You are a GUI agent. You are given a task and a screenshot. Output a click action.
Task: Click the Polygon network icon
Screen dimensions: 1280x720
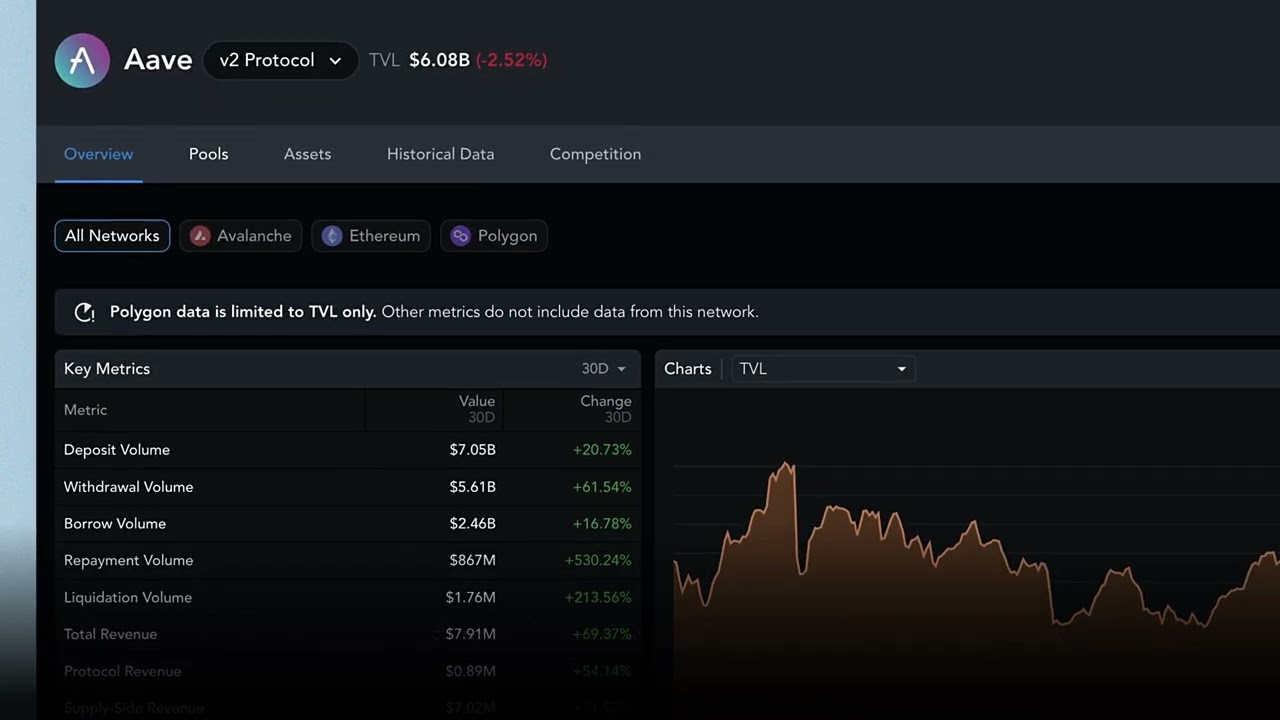[460, 236]
